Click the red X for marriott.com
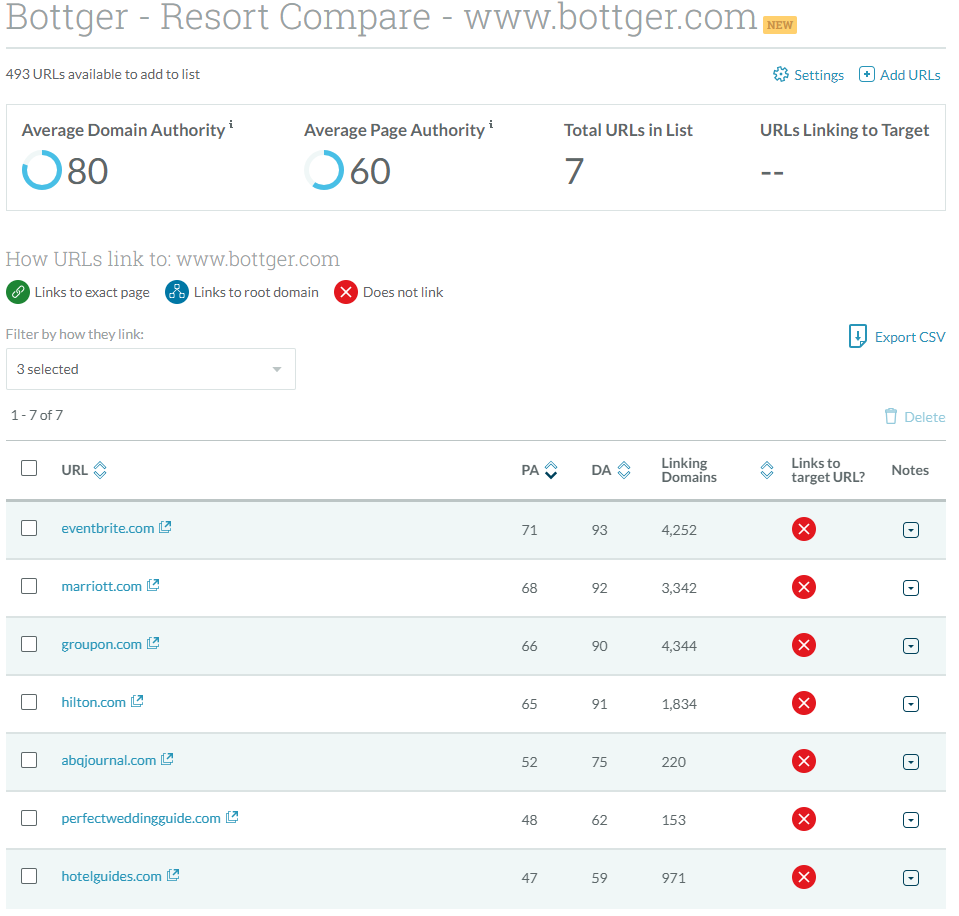Image resolution: width=959 pixels, height=916 pixels. coord(803,587)
